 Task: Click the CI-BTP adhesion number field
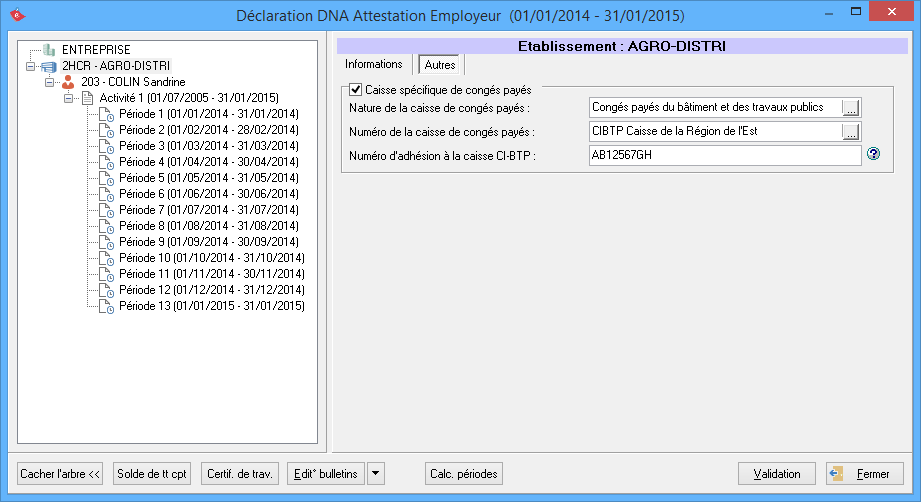click(x=724, y=155)
